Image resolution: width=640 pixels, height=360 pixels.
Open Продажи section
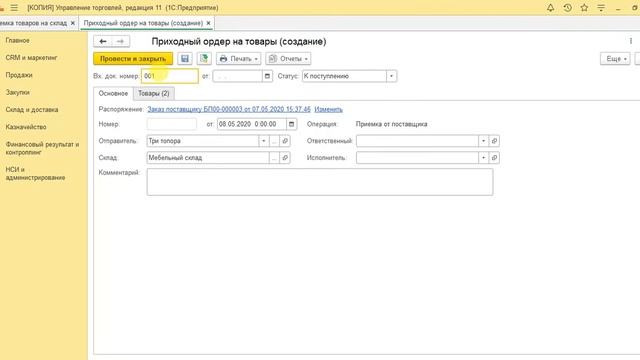(19, 75)
